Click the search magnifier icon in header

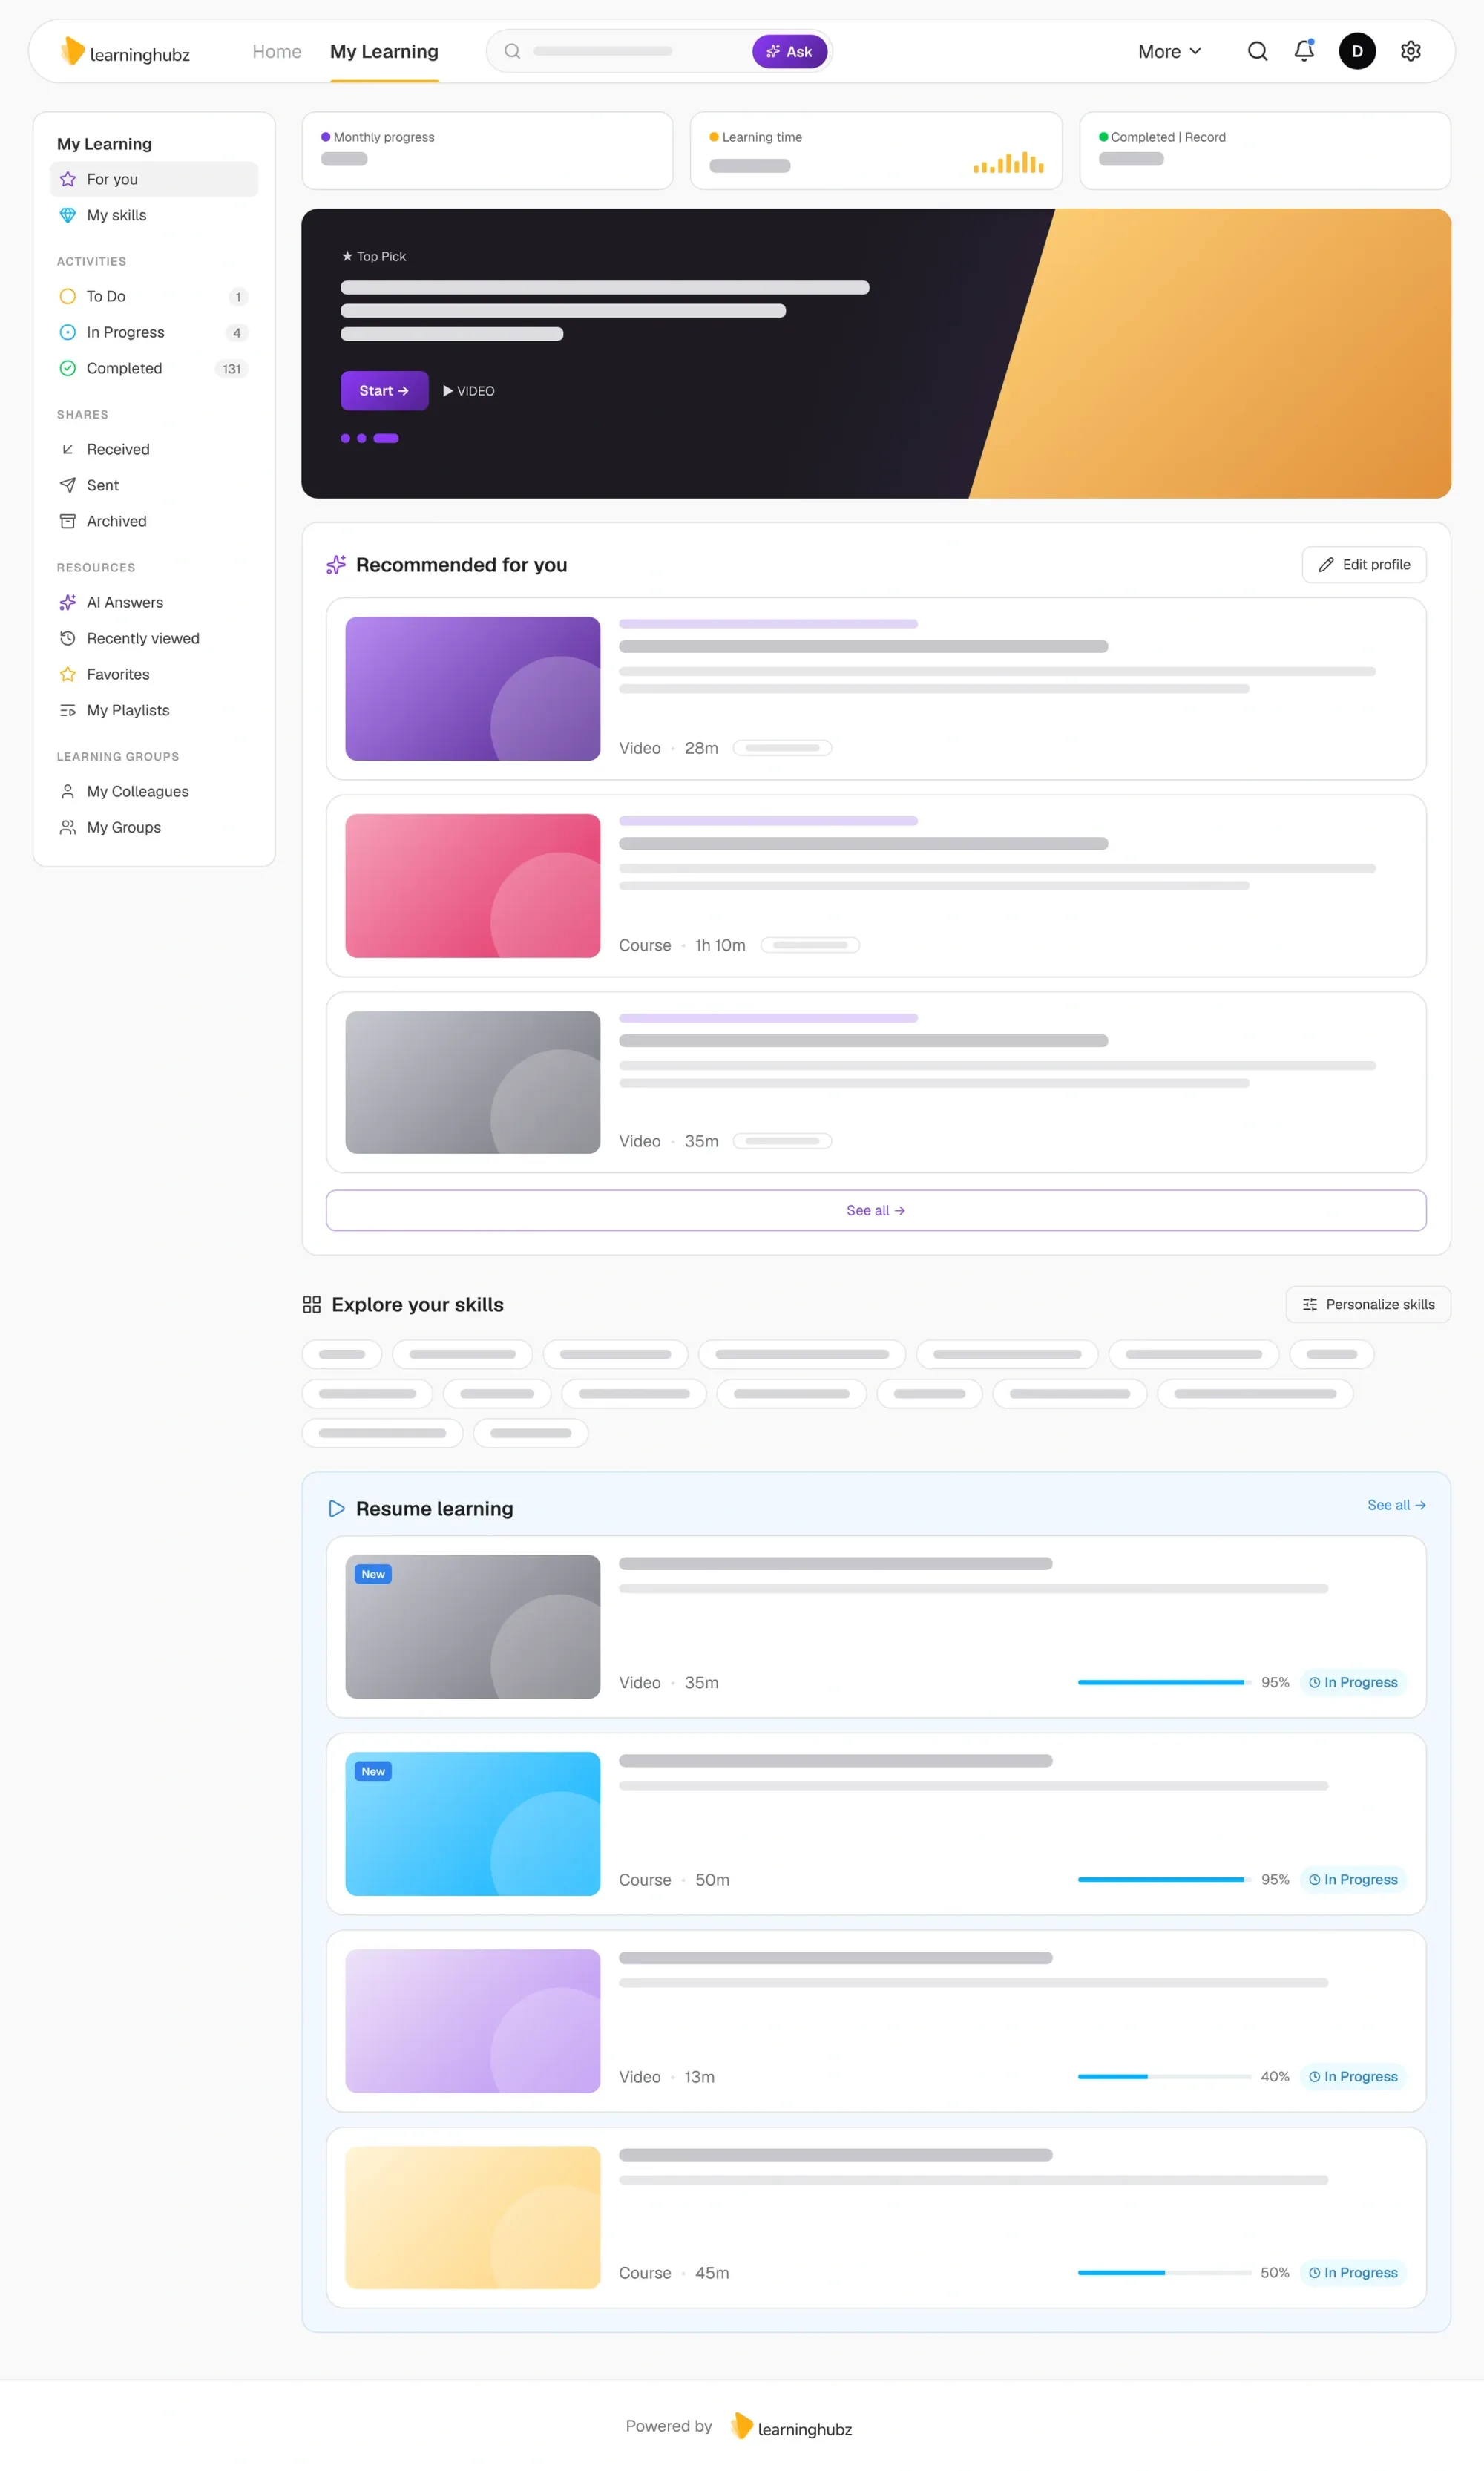point(1257,51)
